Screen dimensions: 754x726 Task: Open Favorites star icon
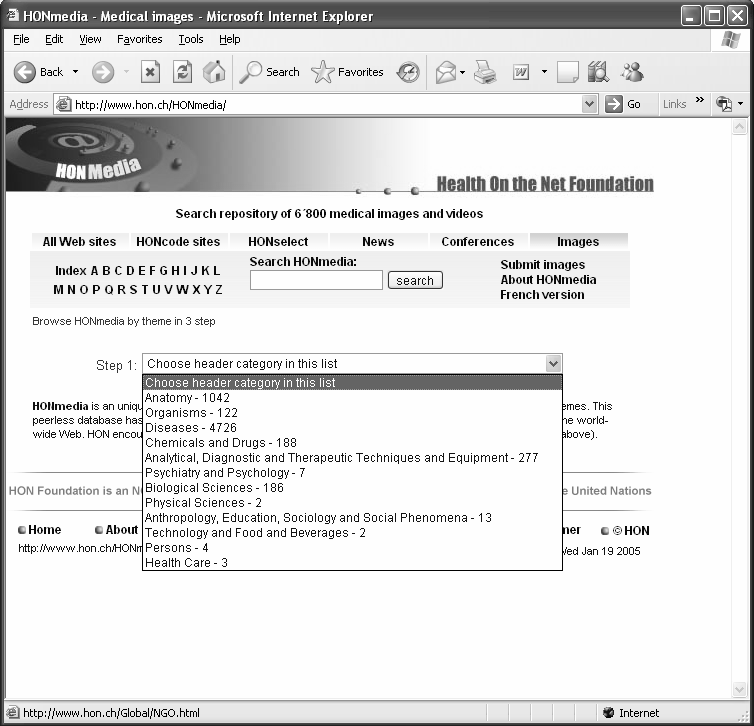[x=322, y=72]
